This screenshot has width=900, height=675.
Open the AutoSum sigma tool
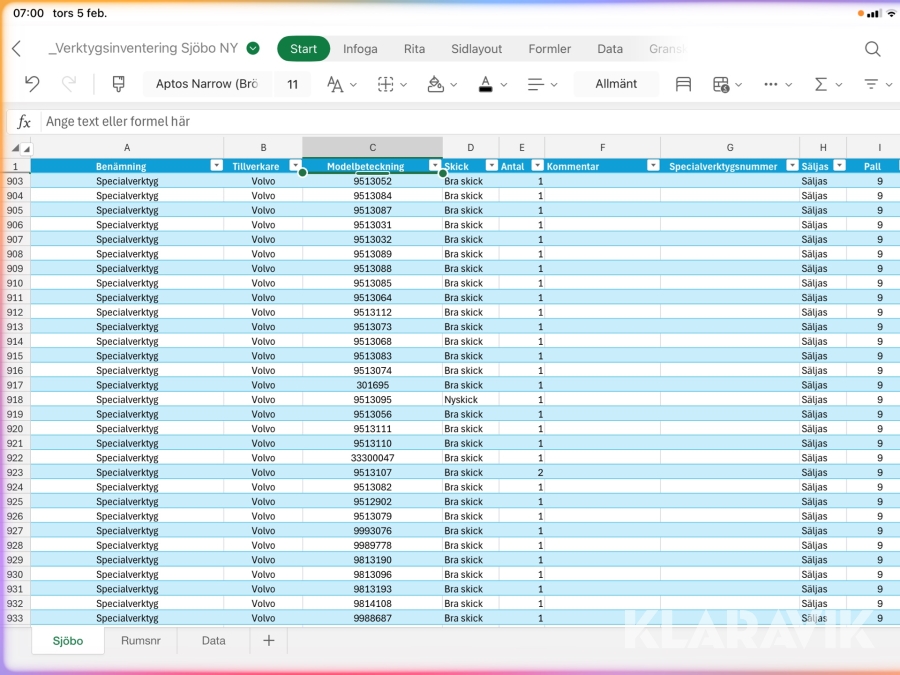[821, 84]
